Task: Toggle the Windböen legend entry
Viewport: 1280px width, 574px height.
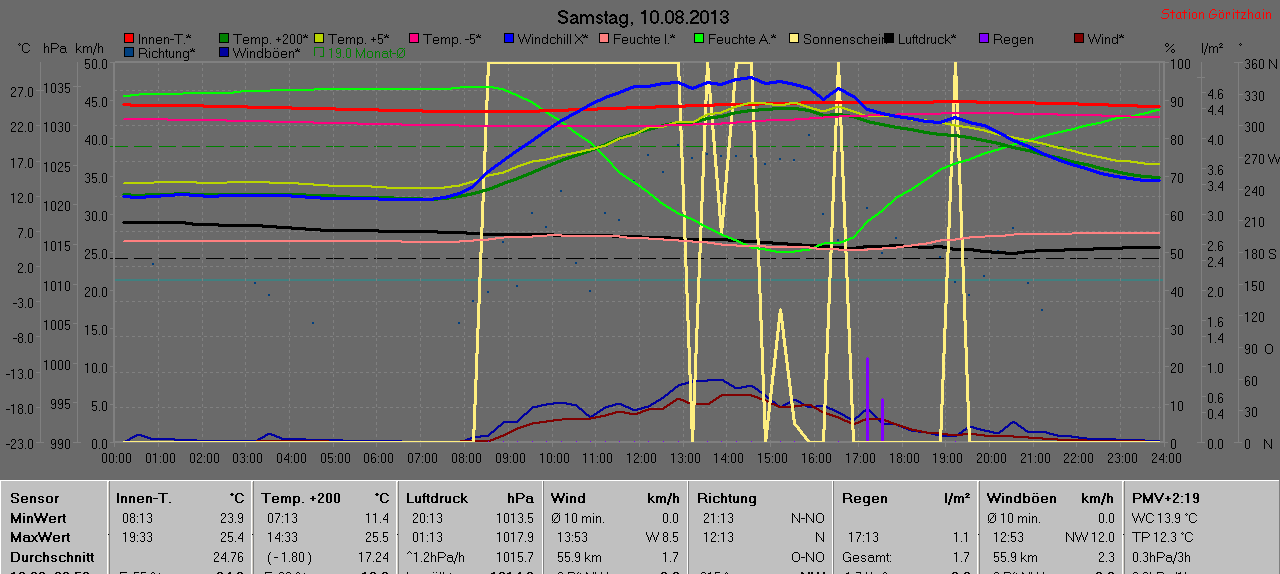Action: click(x=224, y=53)
